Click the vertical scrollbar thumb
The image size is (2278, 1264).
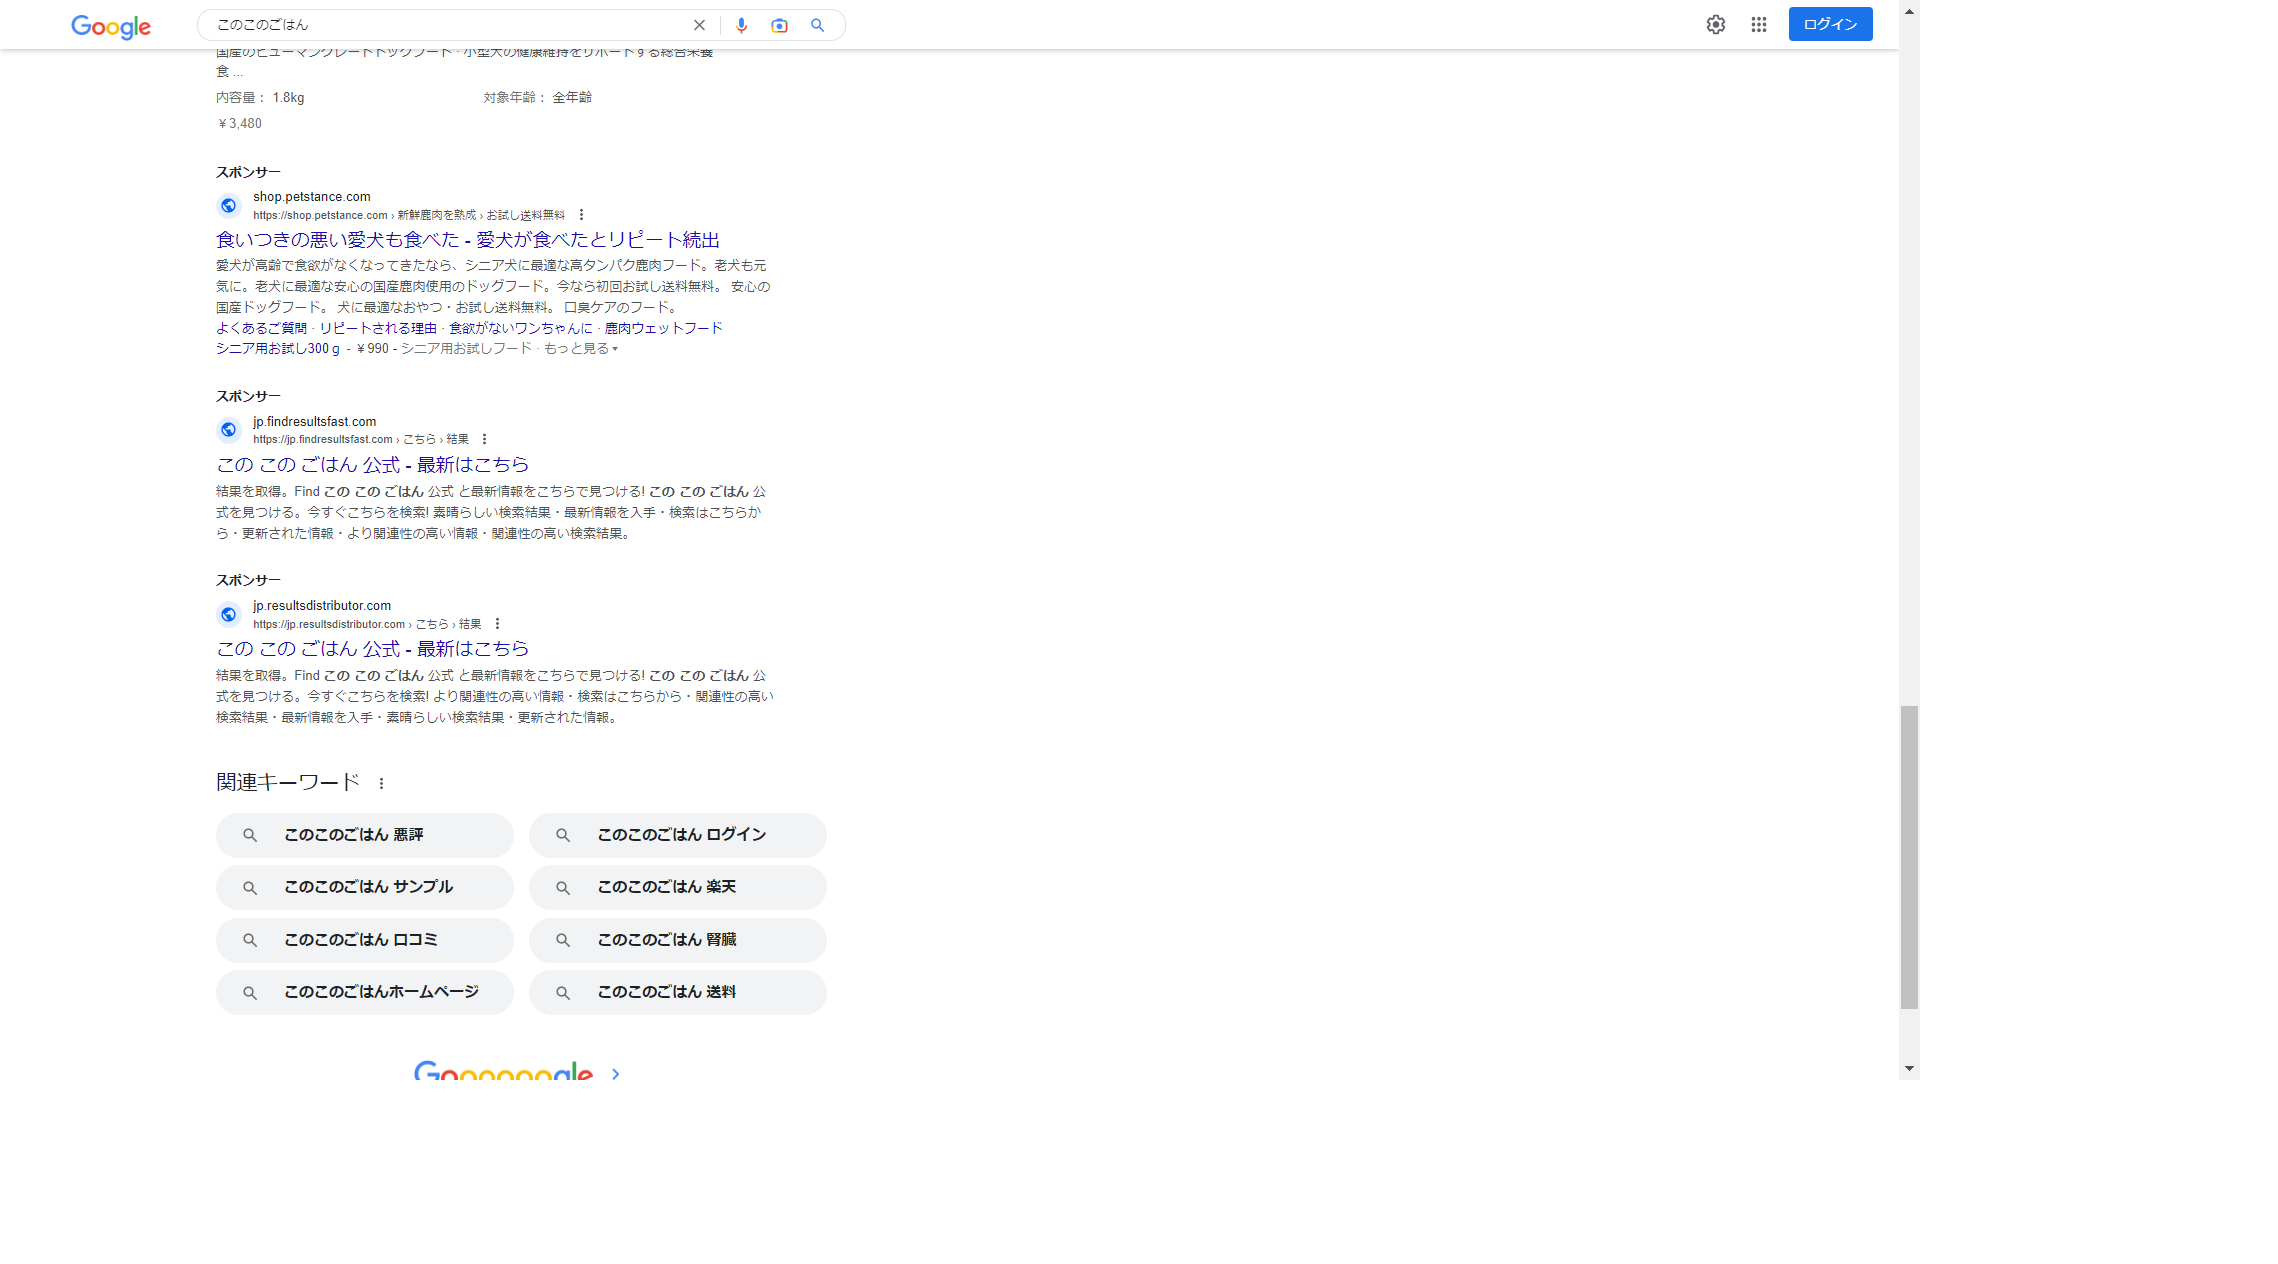(x=1909, y=857)
